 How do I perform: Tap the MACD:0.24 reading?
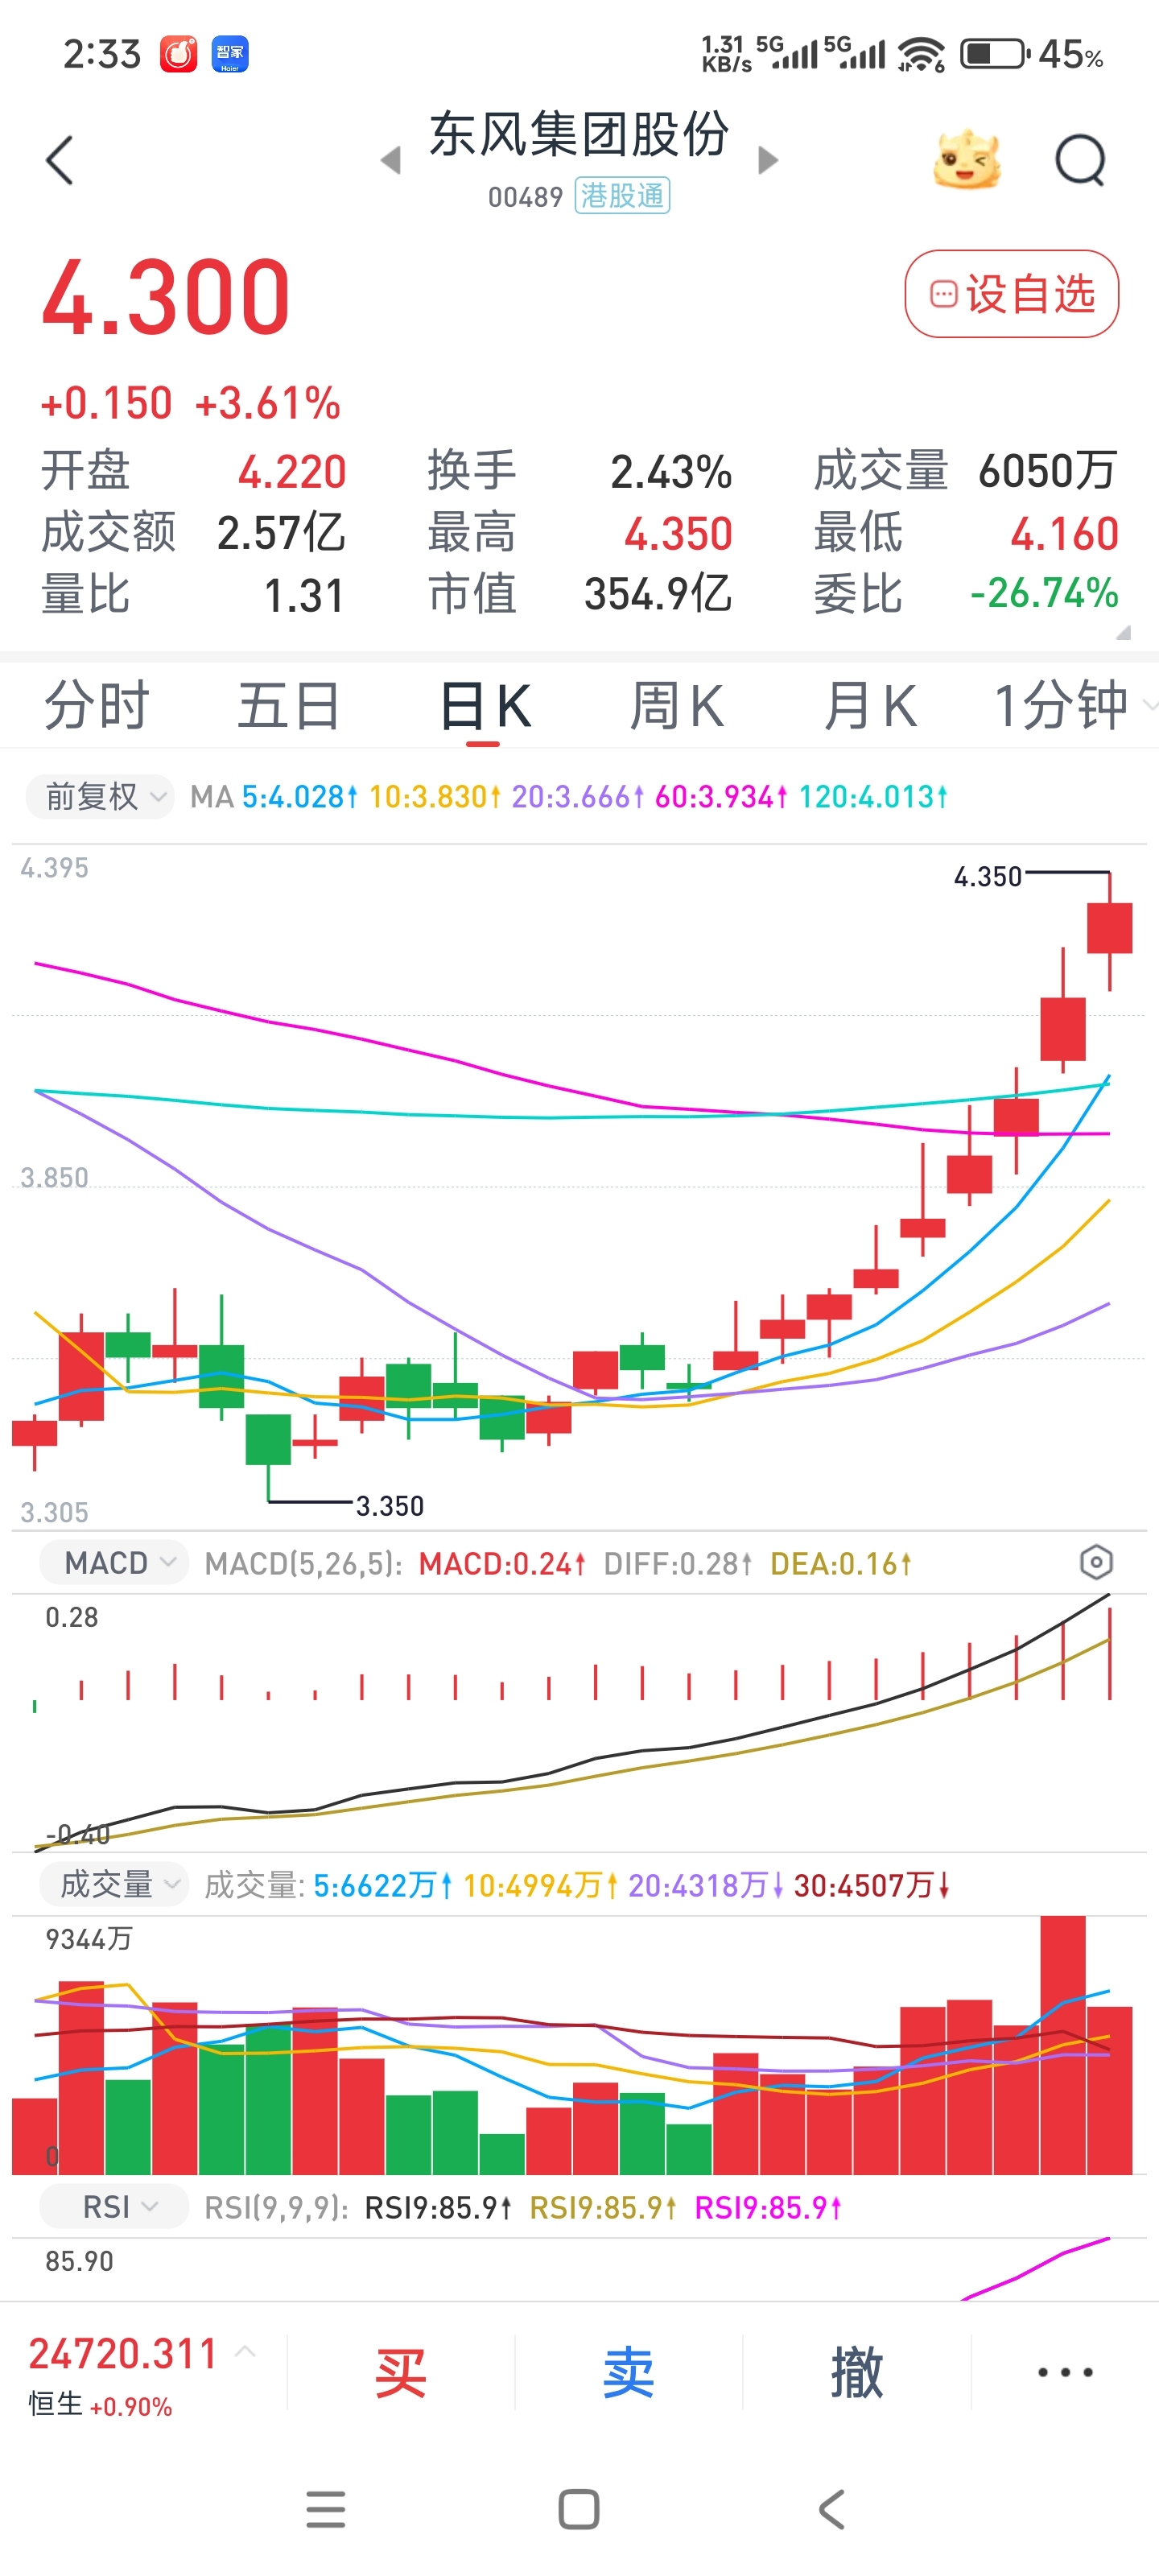501,1563
